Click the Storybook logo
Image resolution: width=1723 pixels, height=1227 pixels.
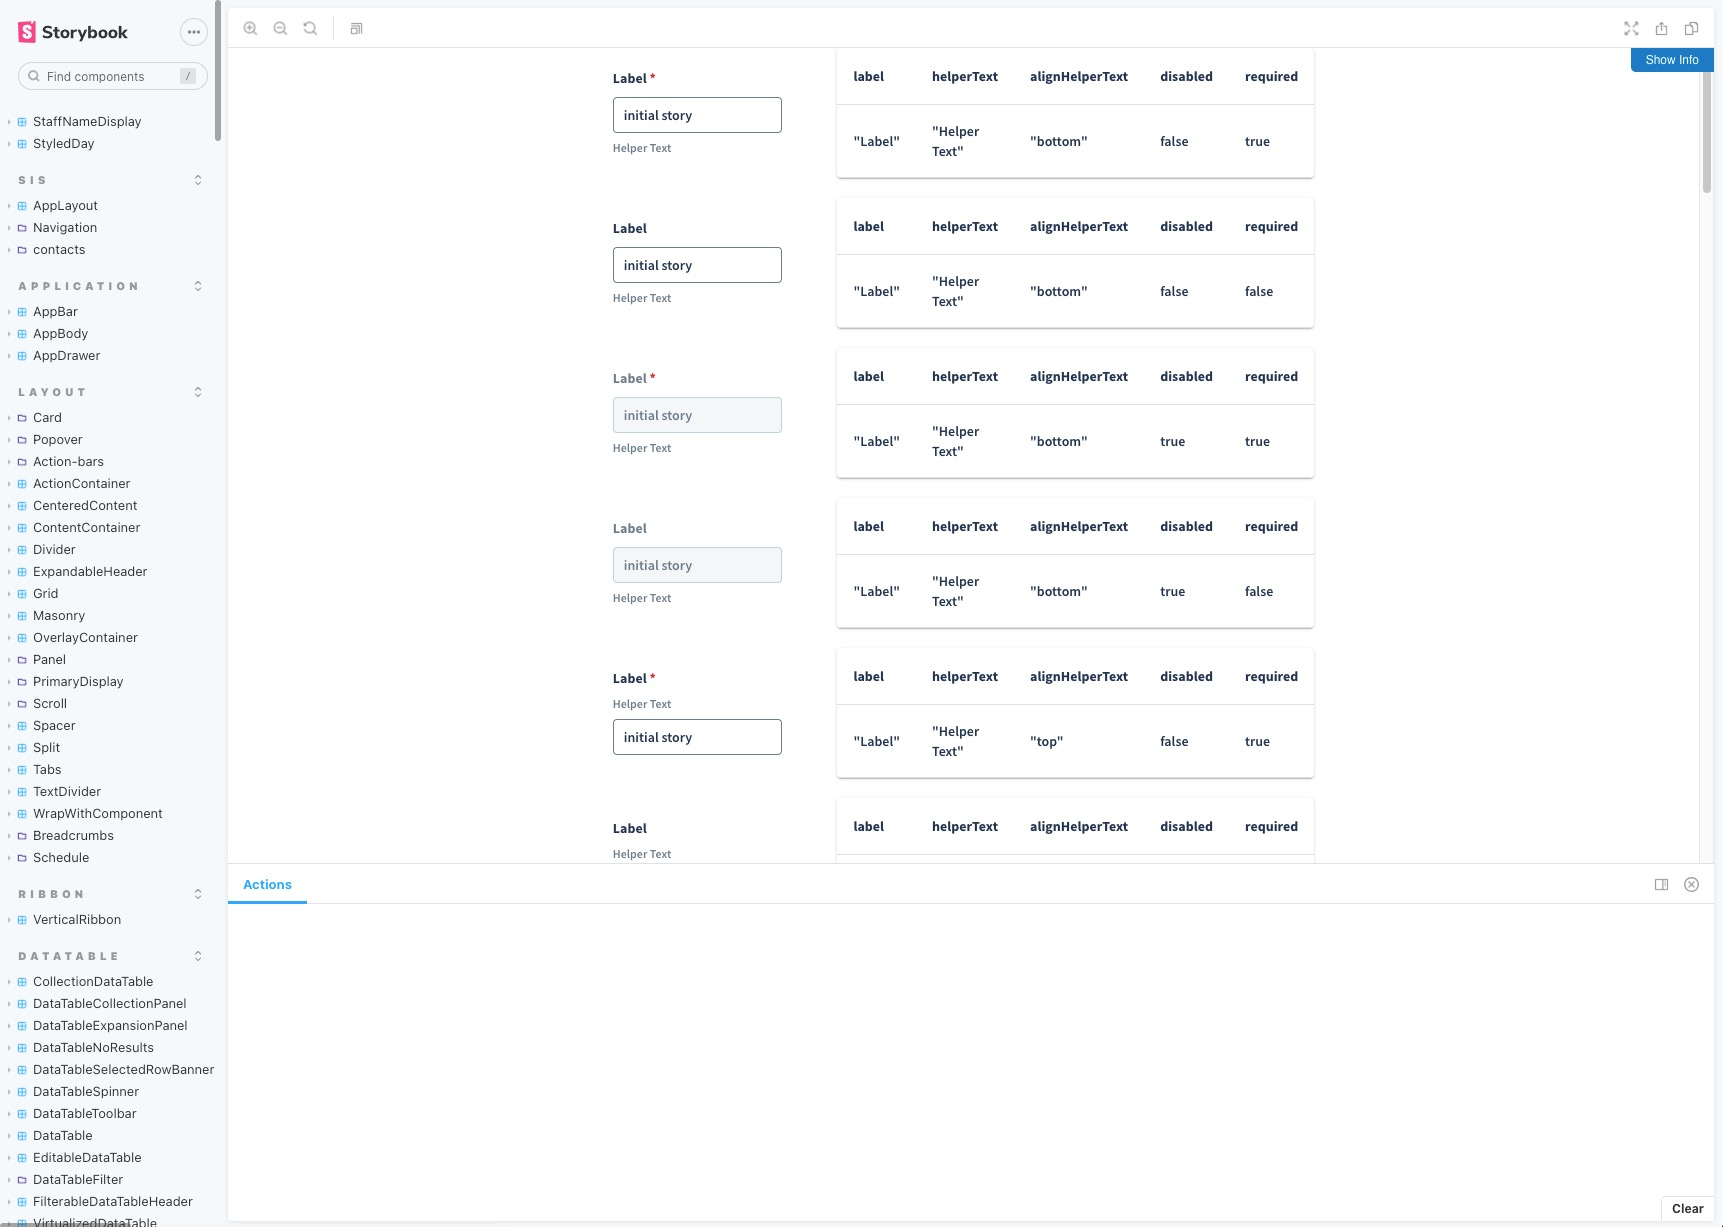tap(73, 32)
